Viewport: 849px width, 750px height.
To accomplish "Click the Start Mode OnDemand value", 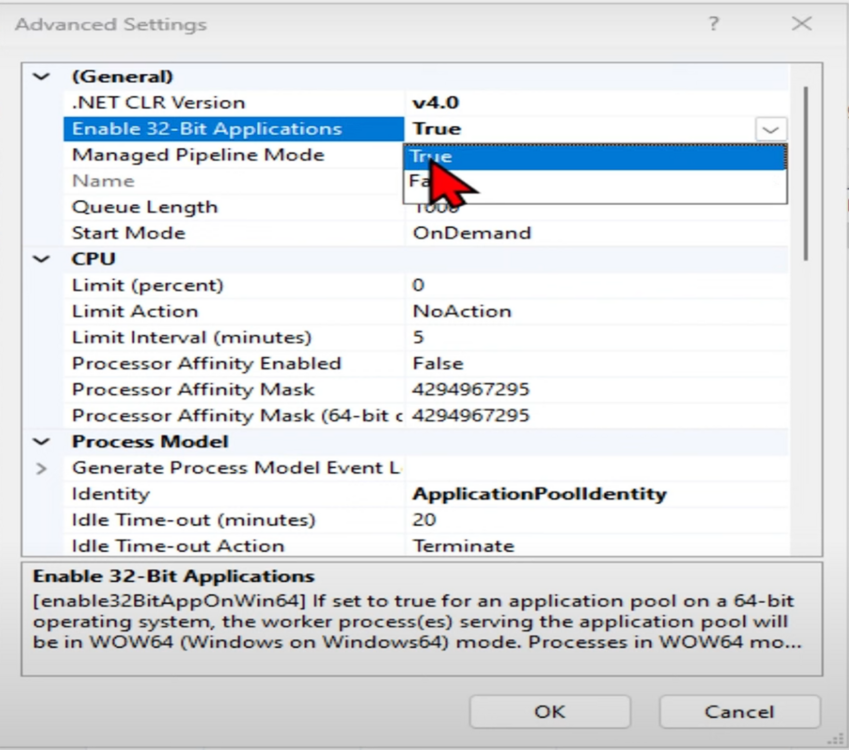I will pyautogui.click(x=472, y=233).
